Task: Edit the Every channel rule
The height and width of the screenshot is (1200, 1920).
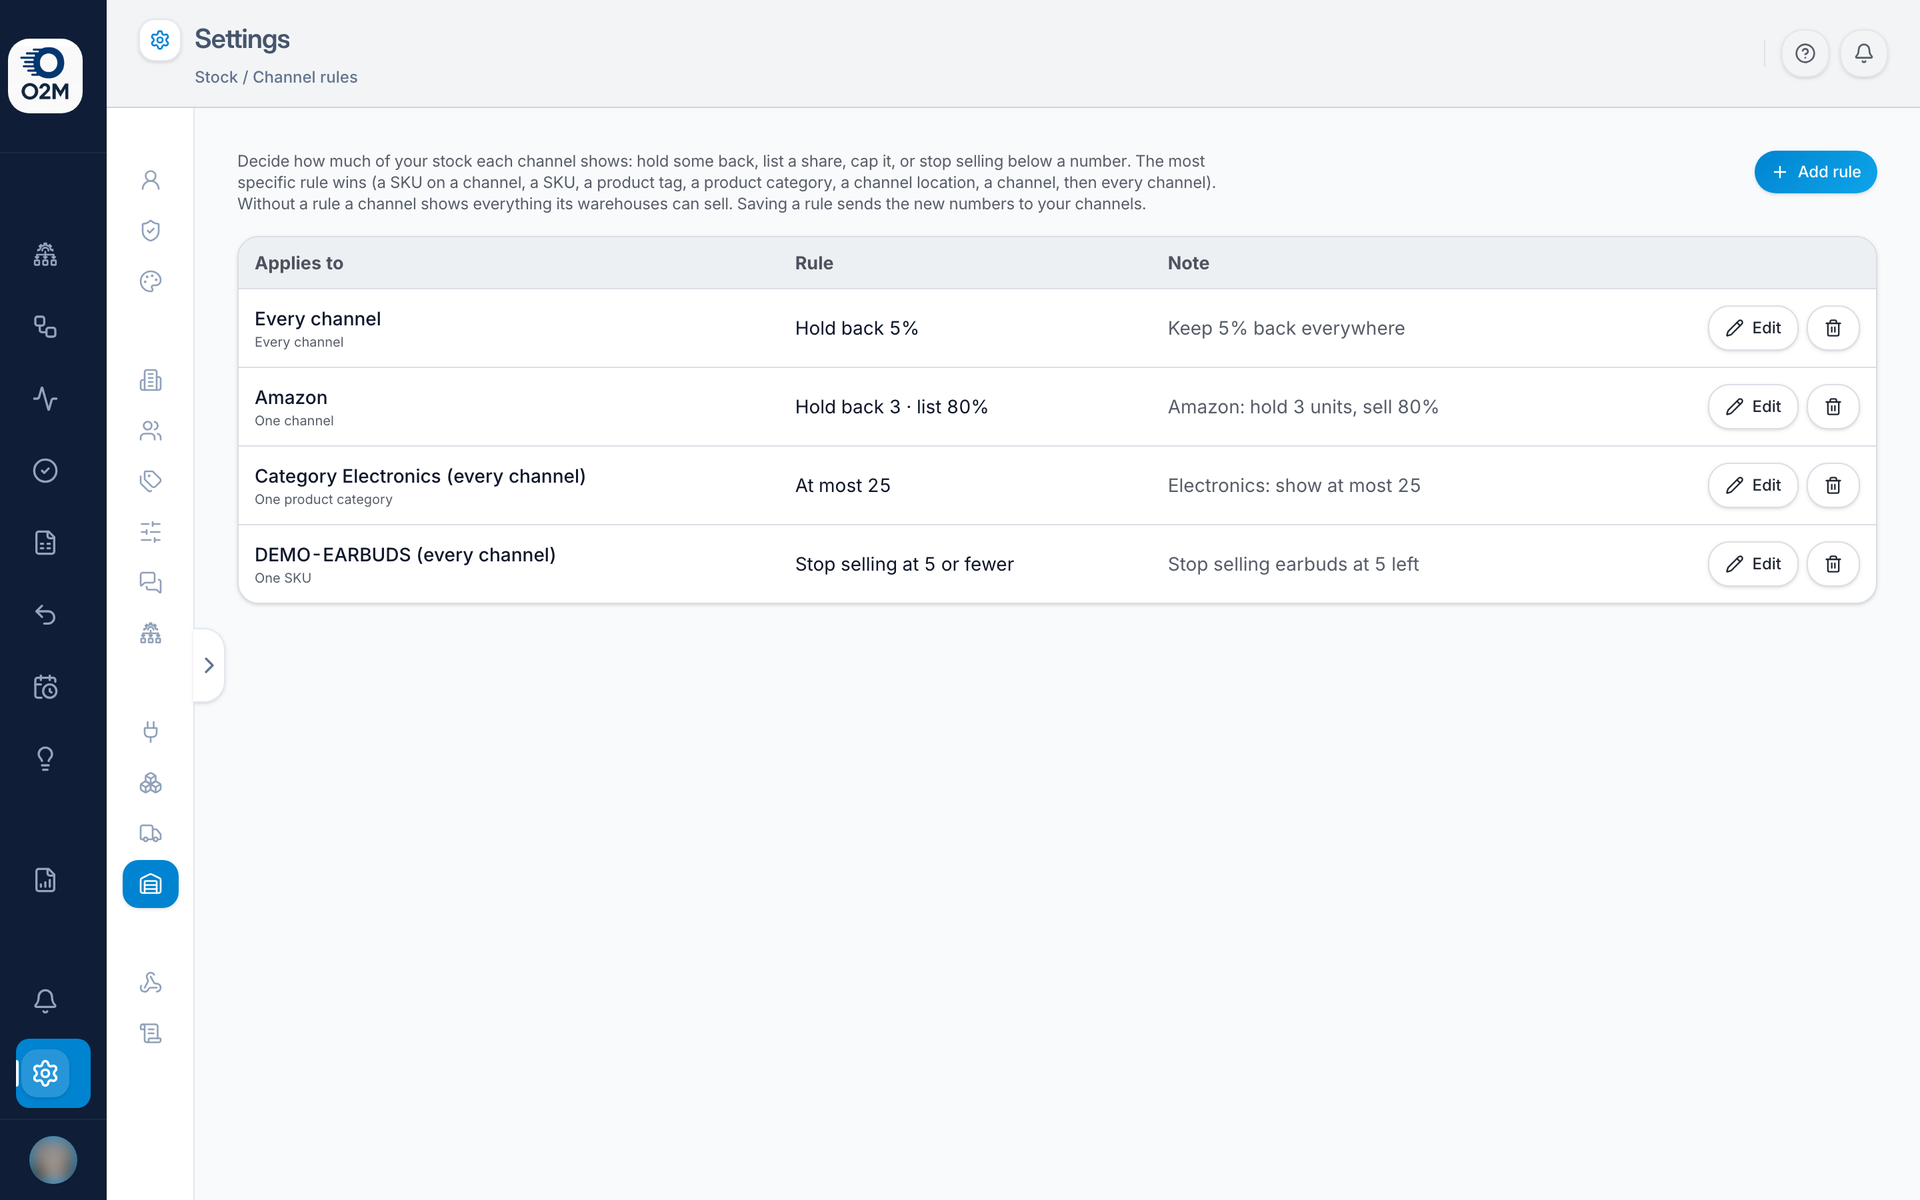Action: 1753,328
